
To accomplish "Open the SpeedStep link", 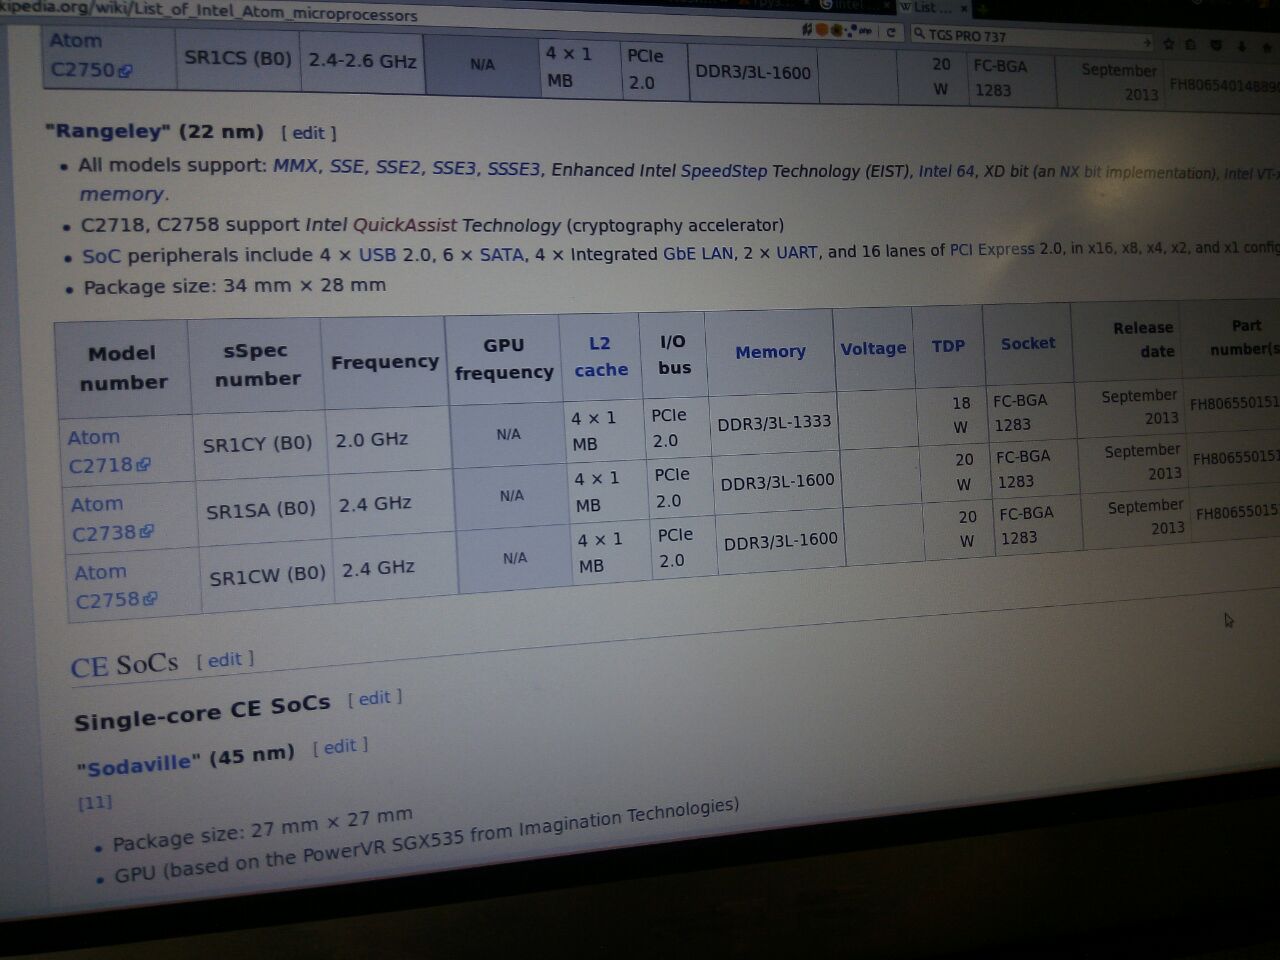I will click(x=724, y=171).
